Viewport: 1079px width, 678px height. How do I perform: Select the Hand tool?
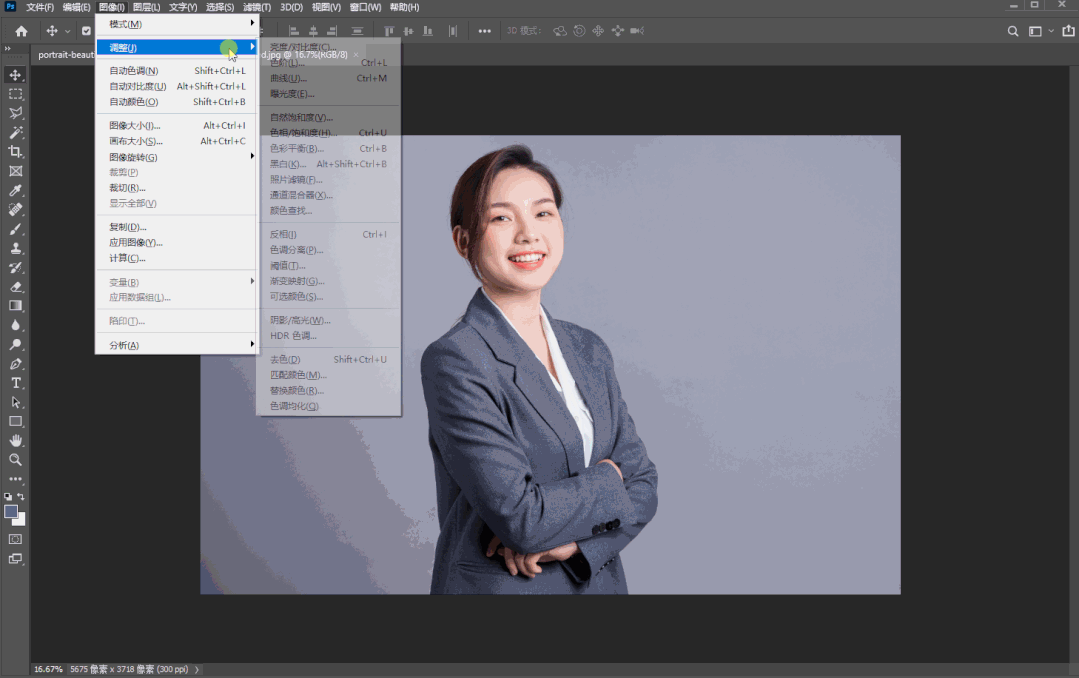tap(15, 441)
